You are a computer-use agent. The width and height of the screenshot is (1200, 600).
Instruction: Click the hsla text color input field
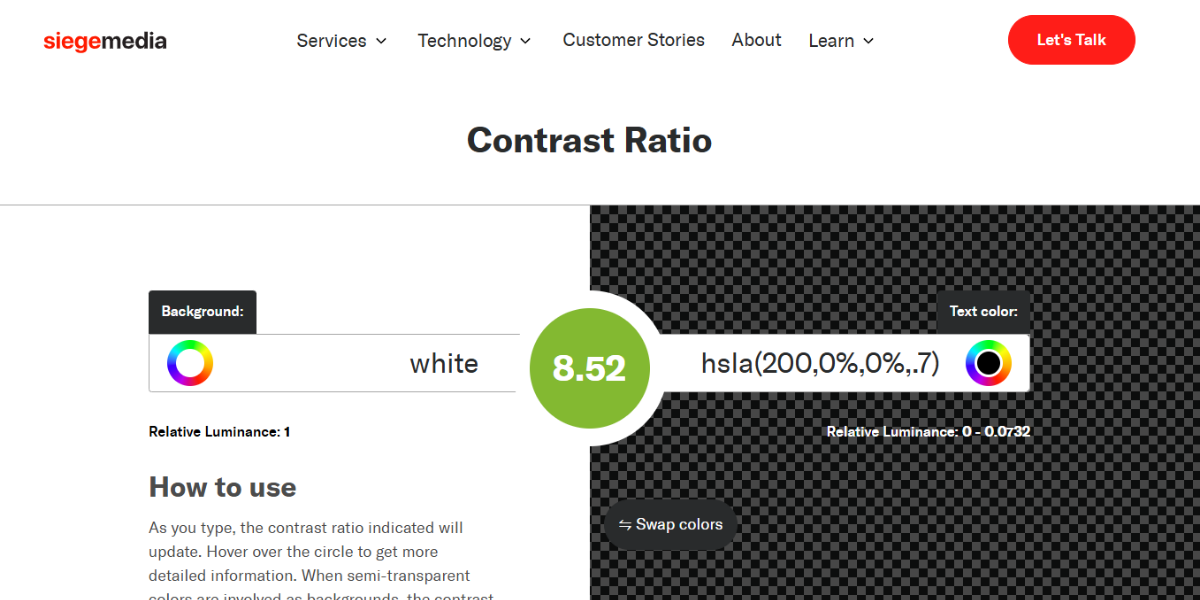tap(820, 363)
